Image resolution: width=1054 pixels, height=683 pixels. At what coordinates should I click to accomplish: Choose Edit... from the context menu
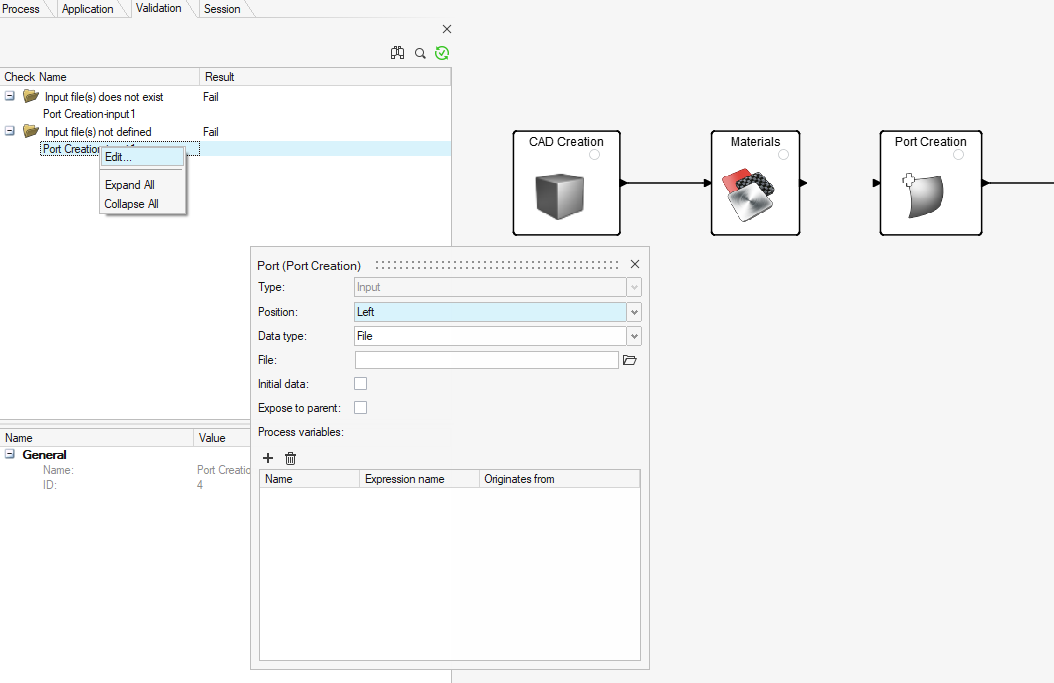pos(118,157)
